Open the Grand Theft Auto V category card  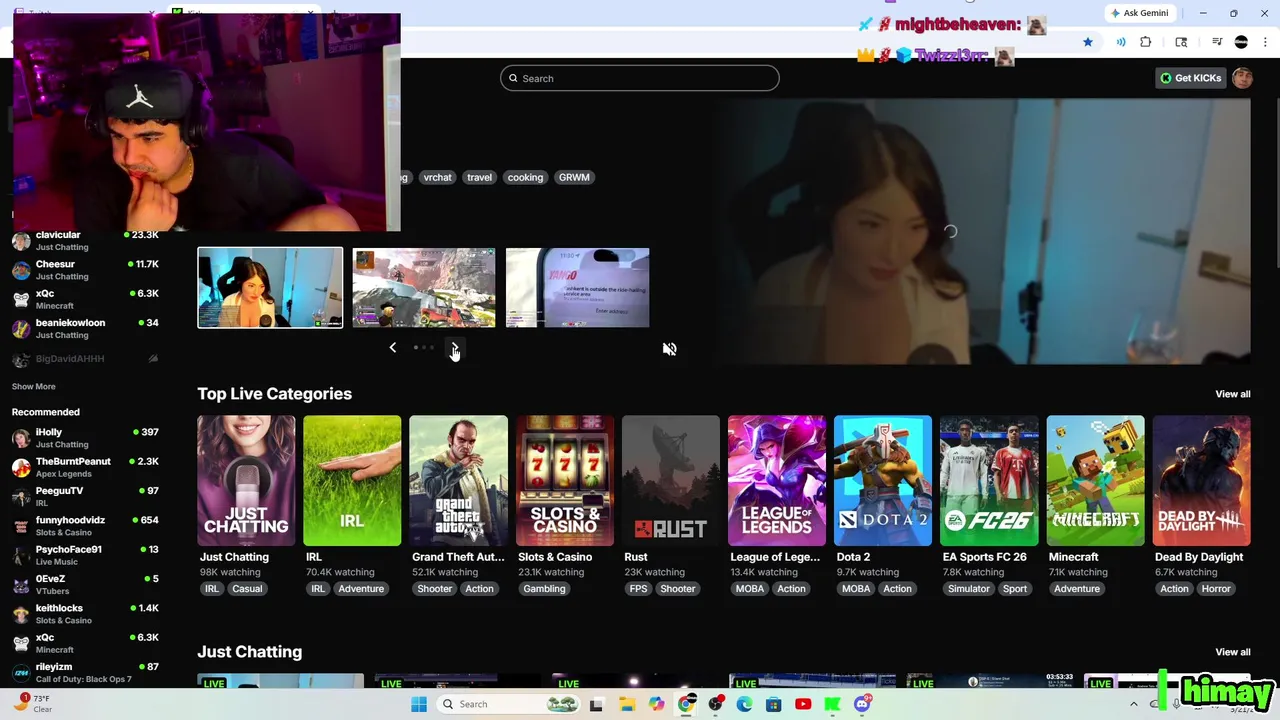(458, 480)
